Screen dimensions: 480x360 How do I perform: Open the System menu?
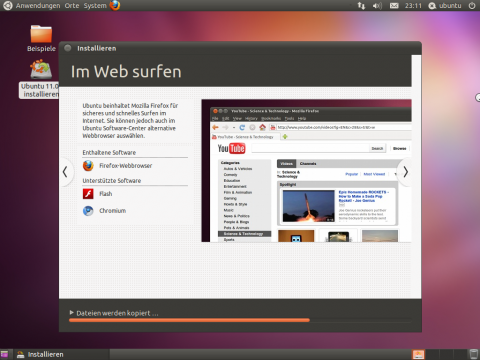95,6
